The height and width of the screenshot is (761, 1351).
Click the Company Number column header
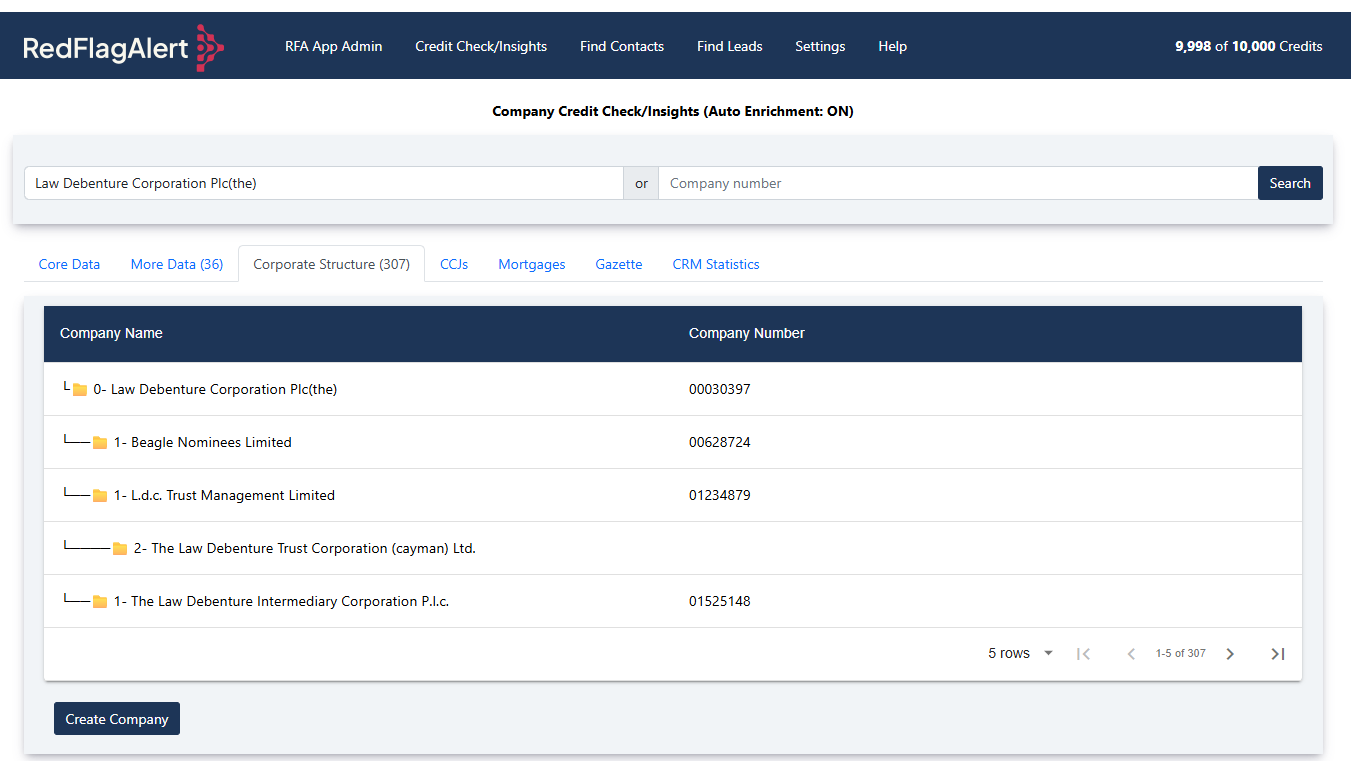[747, 334]
